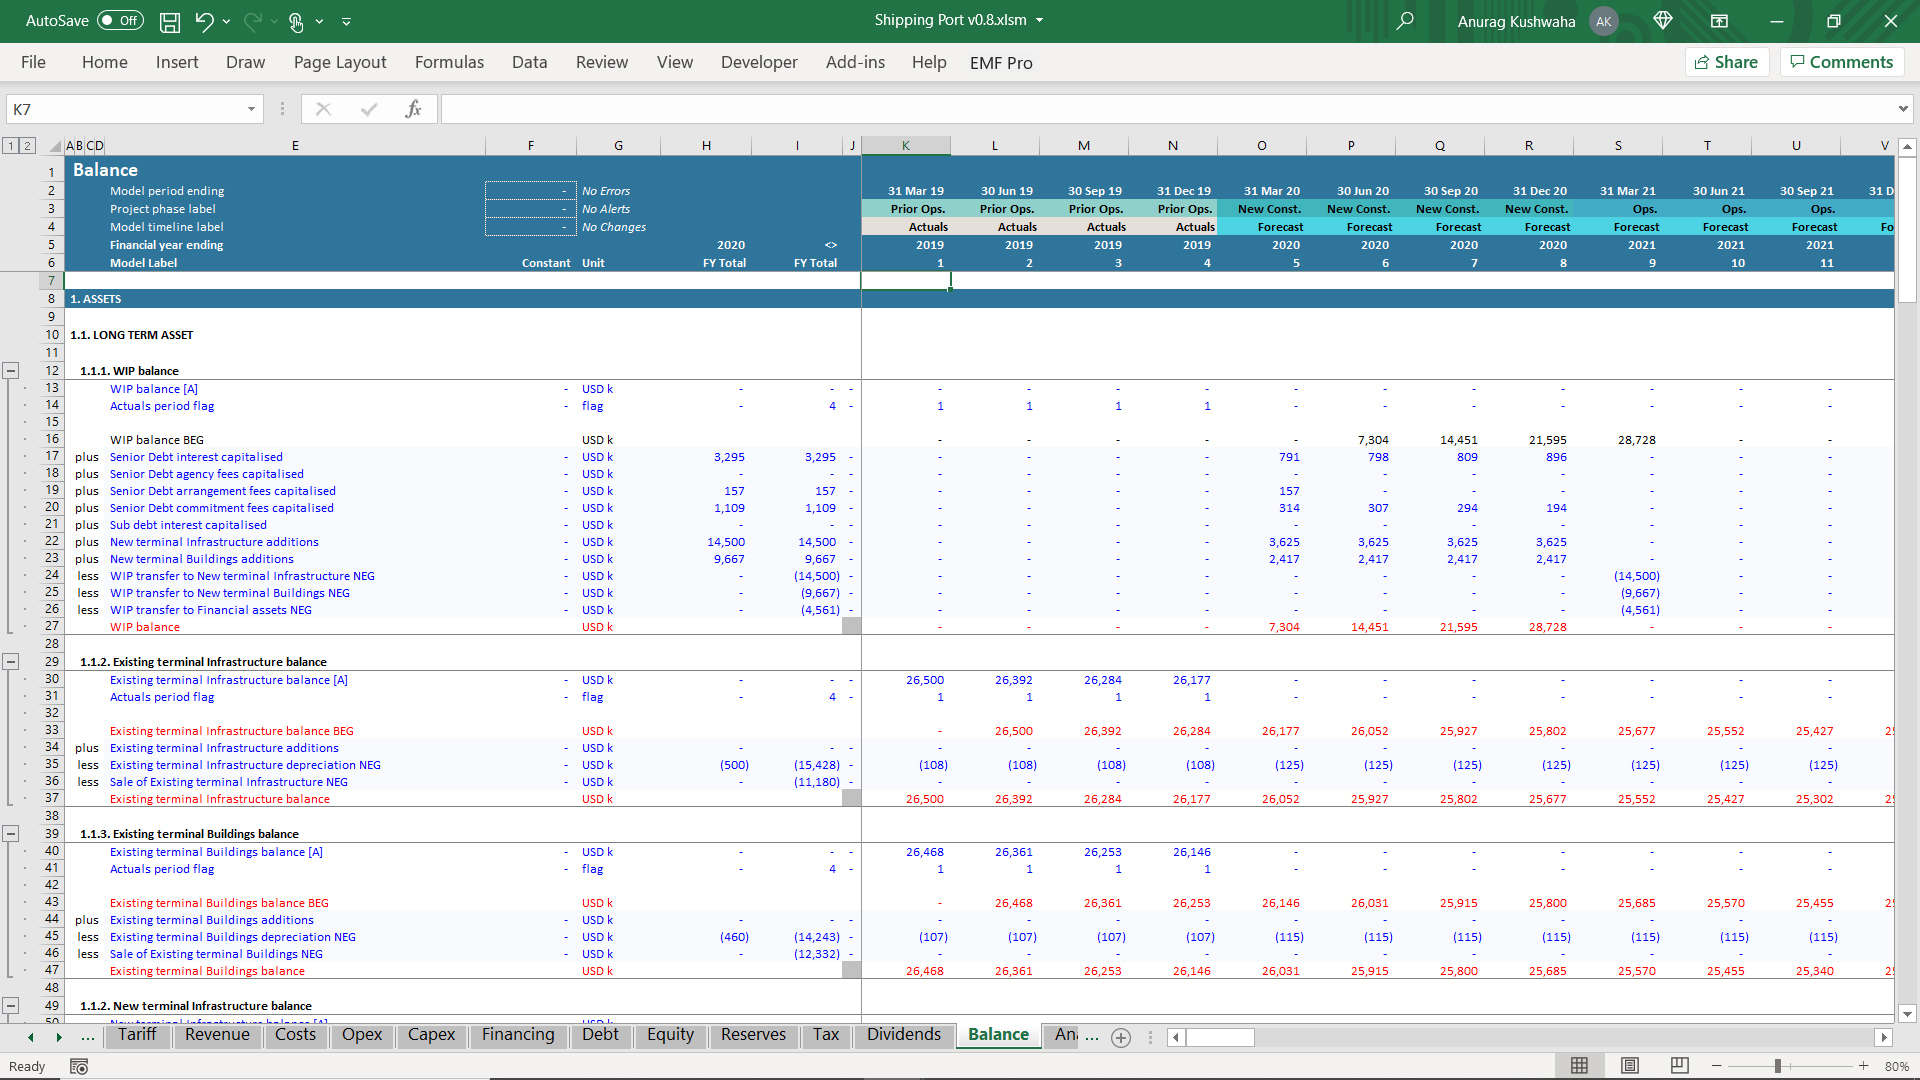The height and width of the screenshot is (1080, 1920).
Task: Open the Formulas ribbon tab
Action: pyautogui.click(x=449, y=62)
